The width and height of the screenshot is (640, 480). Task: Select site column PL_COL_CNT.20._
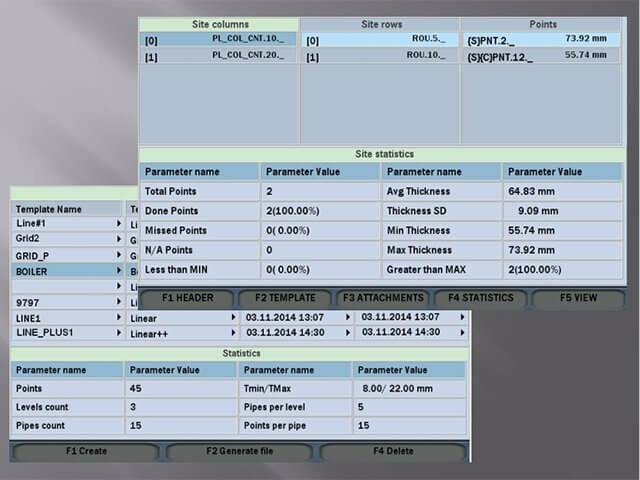pyautogui.click(x=218, y=57)
